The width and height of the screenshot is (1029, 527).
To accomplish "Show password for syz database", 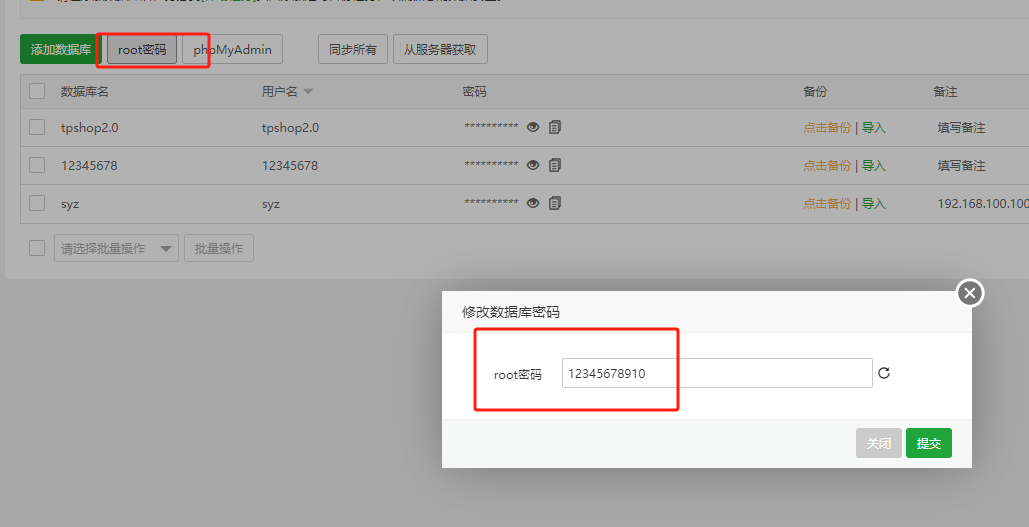I will pyautogui.click(x=533, y=203).
